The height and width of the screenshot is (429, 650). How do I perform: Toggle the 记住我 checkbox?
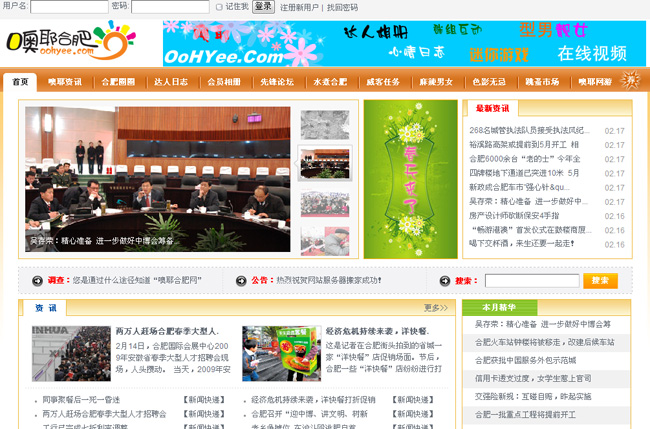tap(220, 7)
